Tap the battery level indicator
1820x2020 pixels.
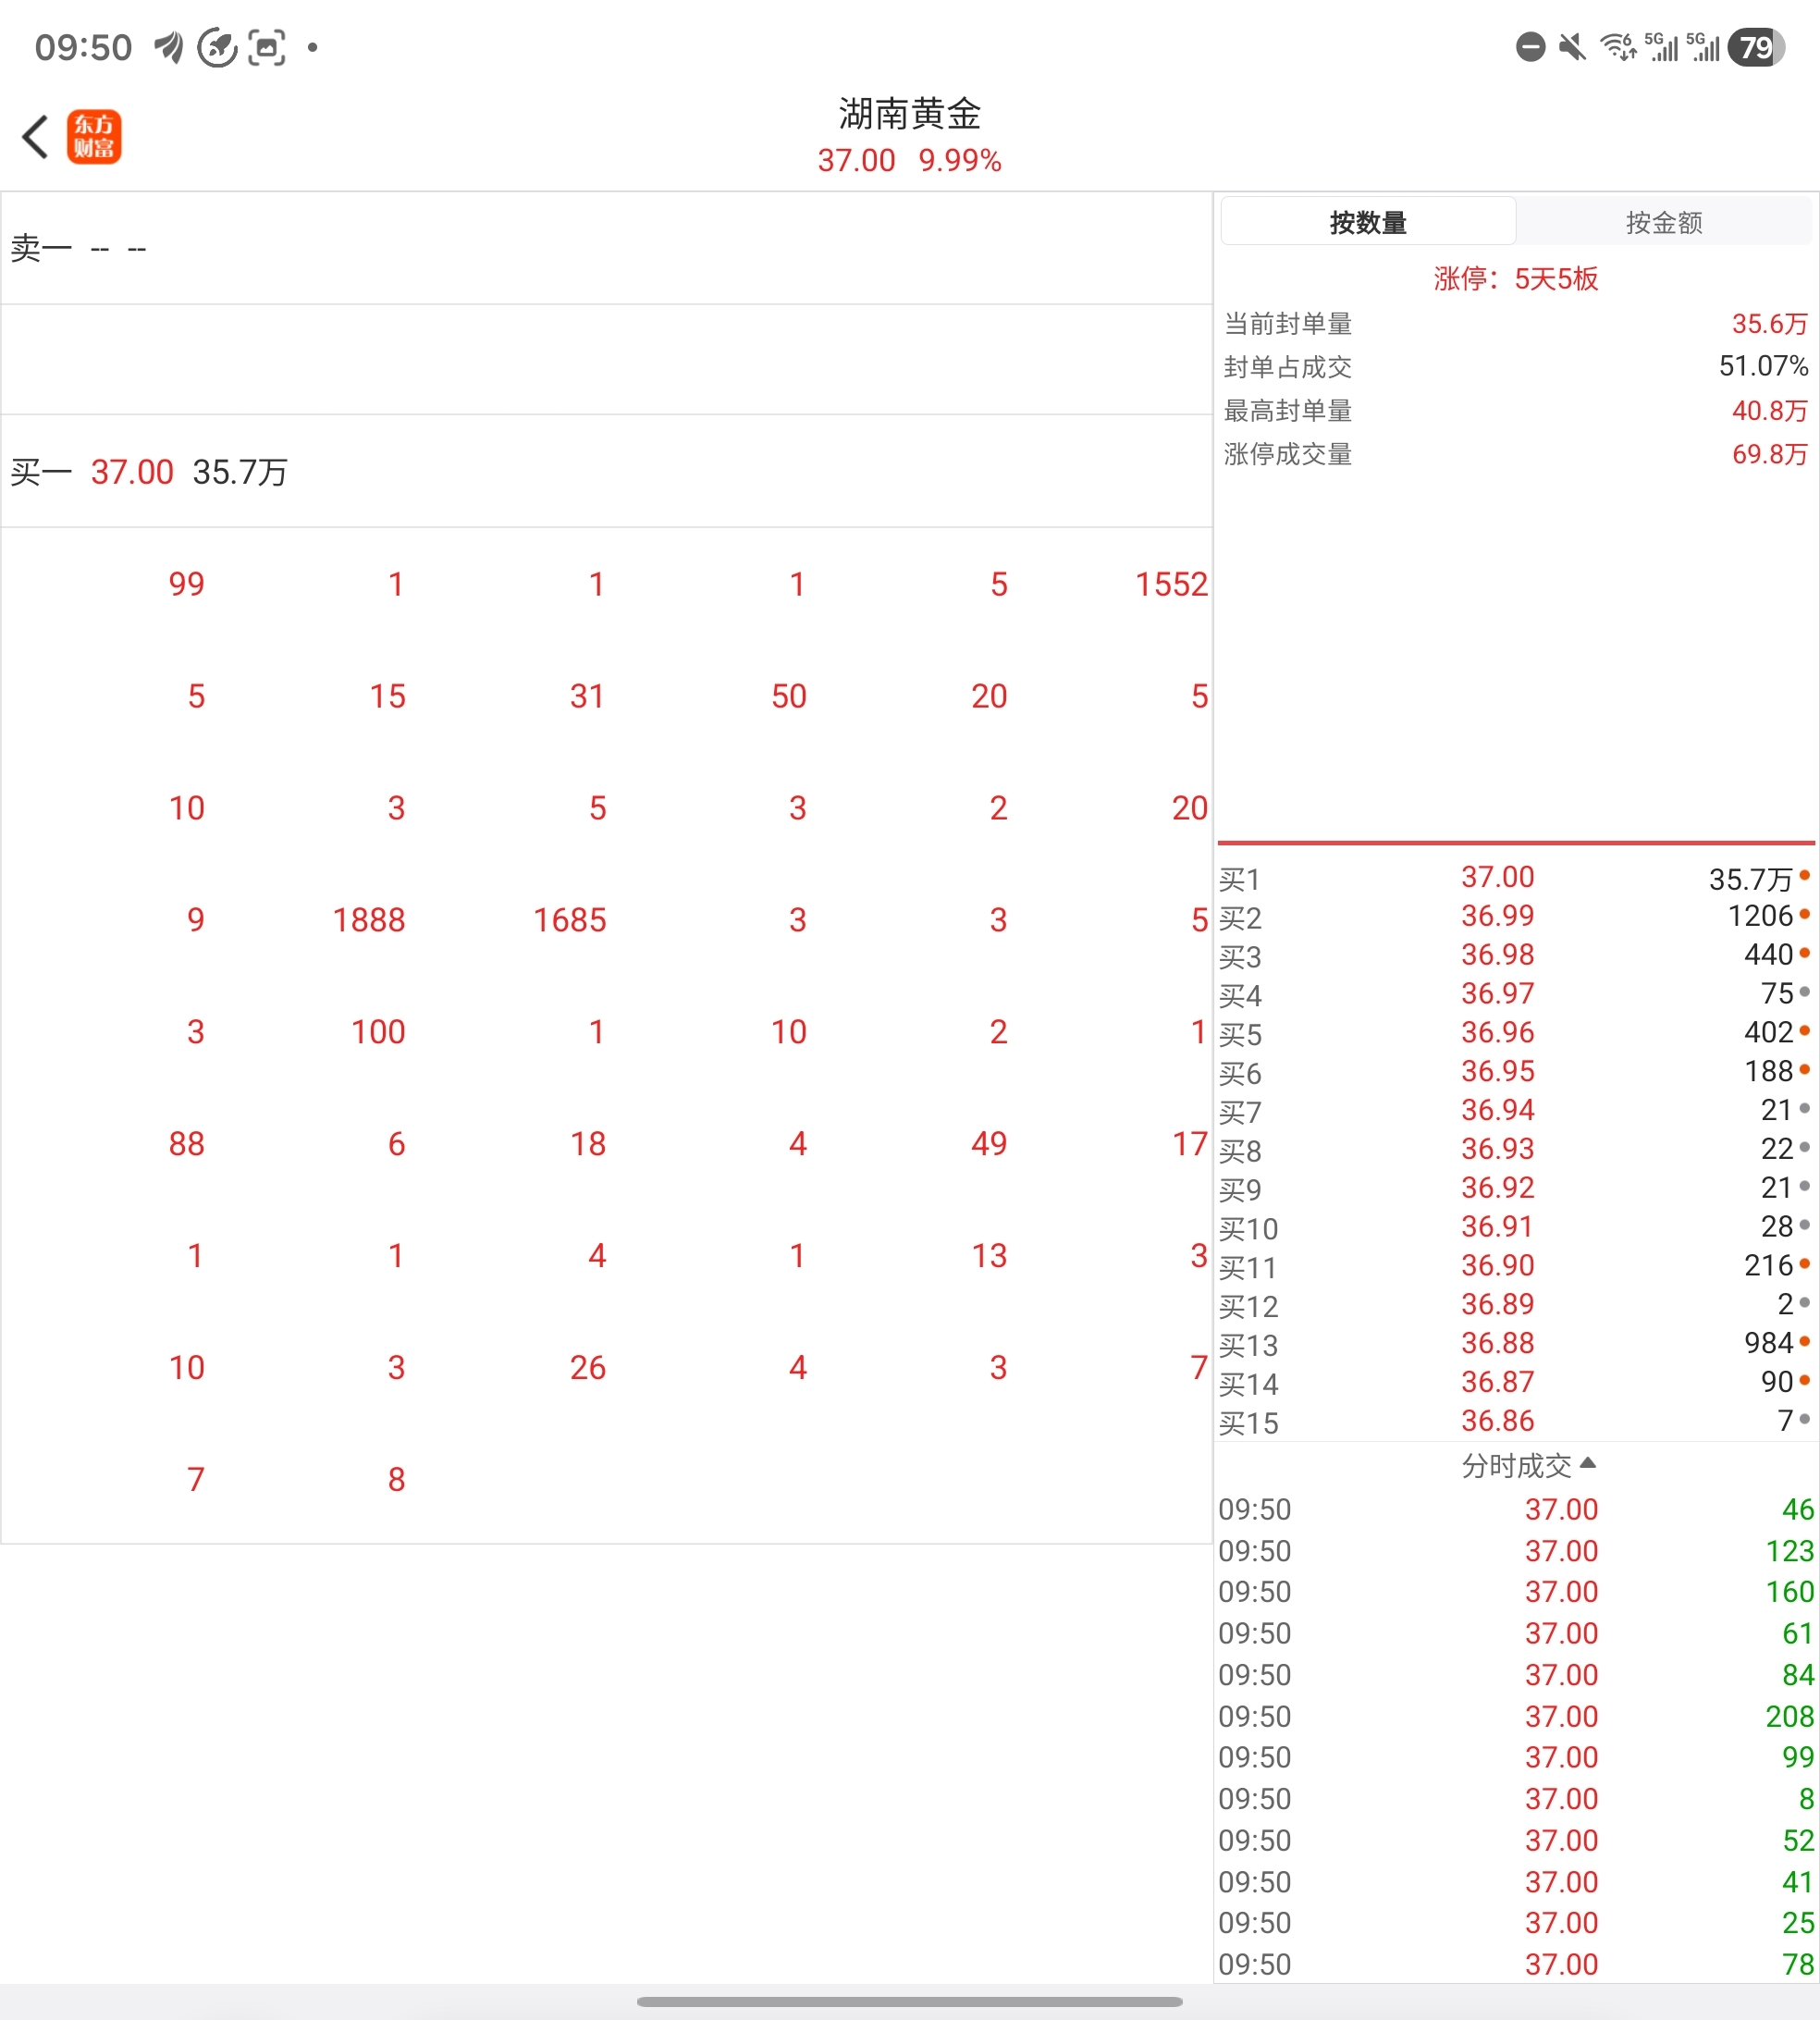point(1760,47)
